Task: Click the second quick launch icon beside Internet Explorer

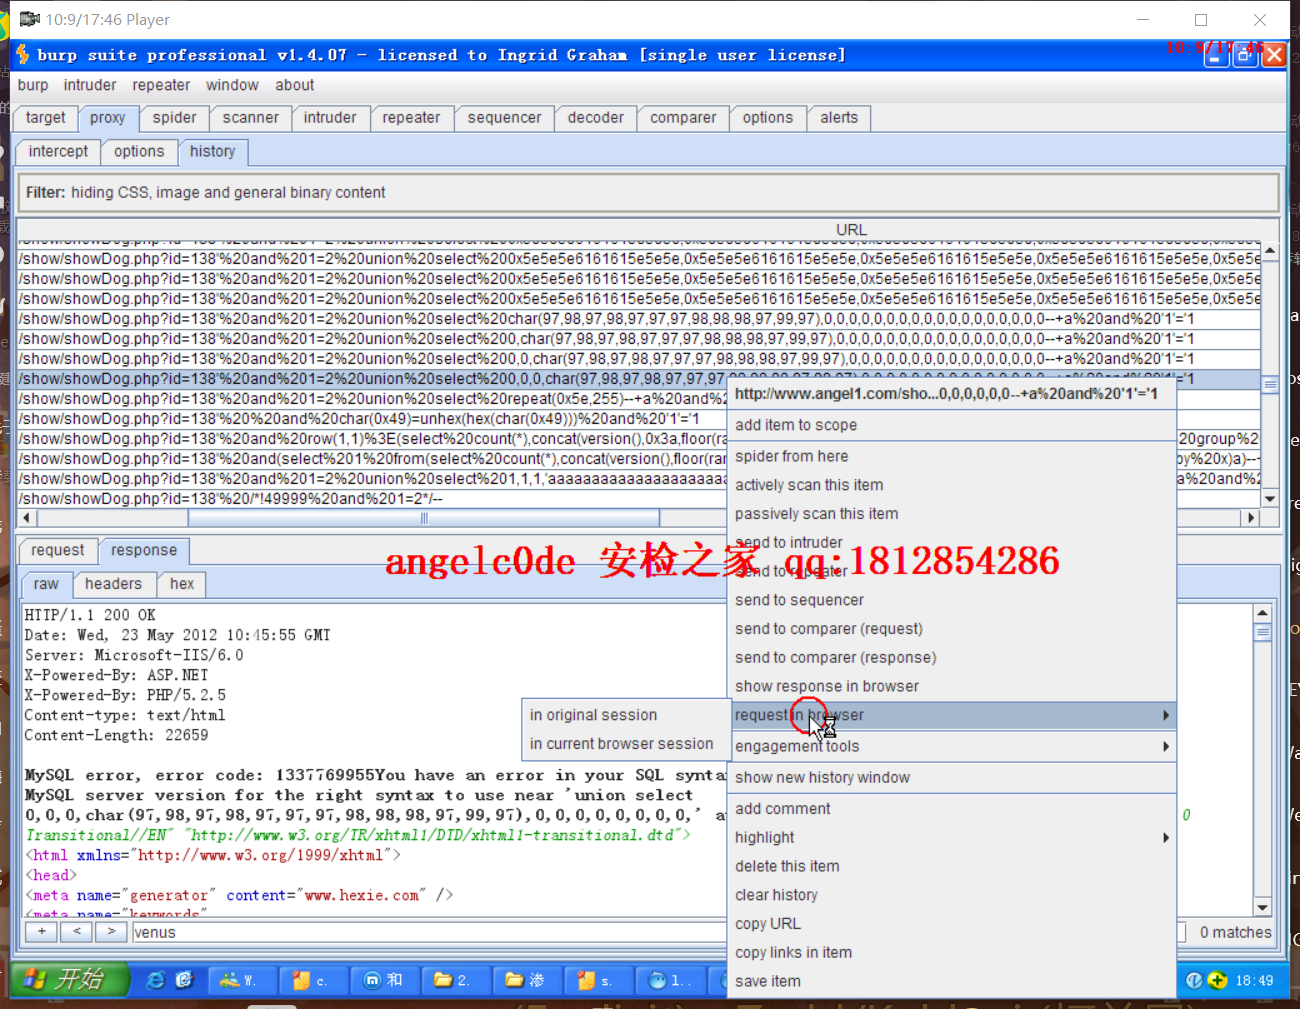Action: tap(184, 980)
